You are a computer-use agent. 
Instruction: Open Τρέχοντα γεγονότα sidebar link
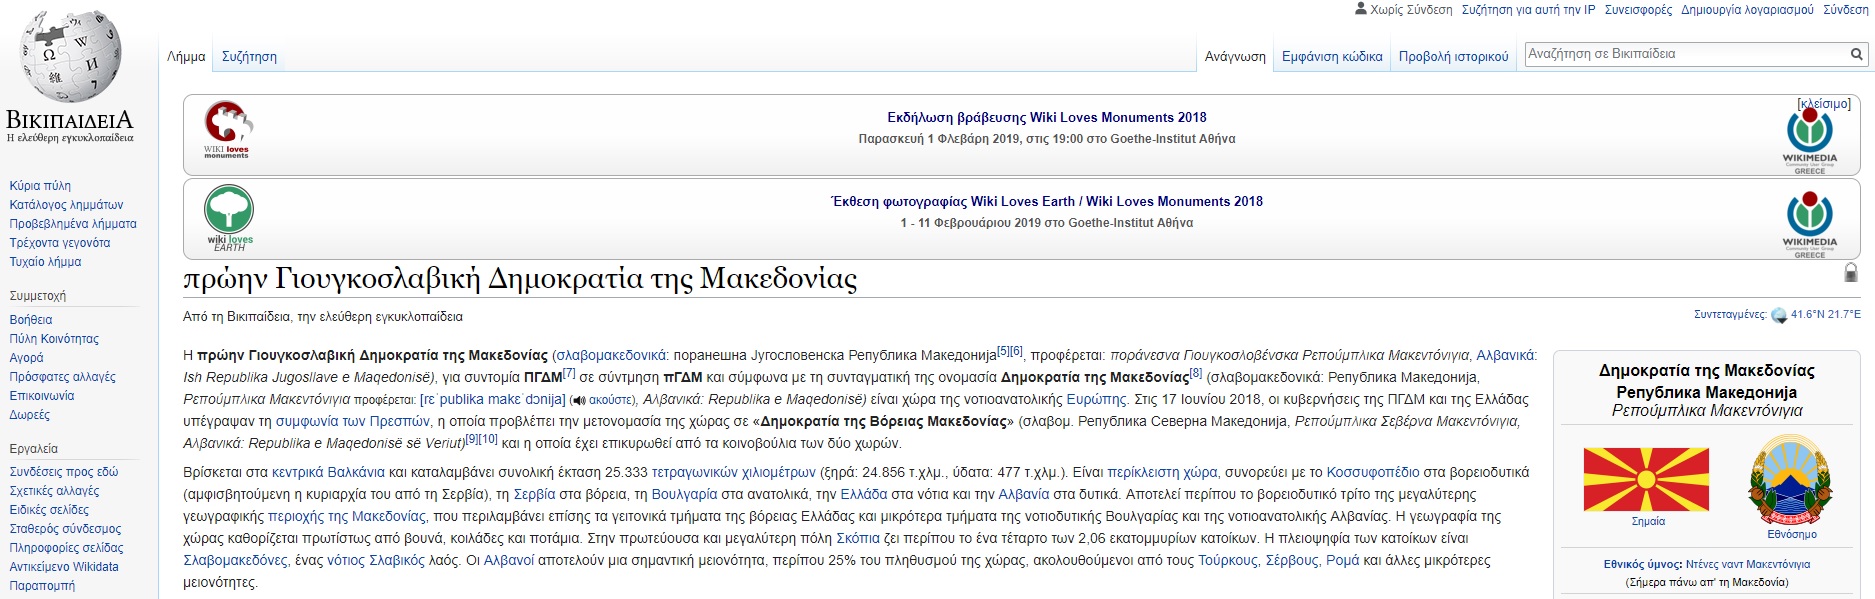pos(60,243)
